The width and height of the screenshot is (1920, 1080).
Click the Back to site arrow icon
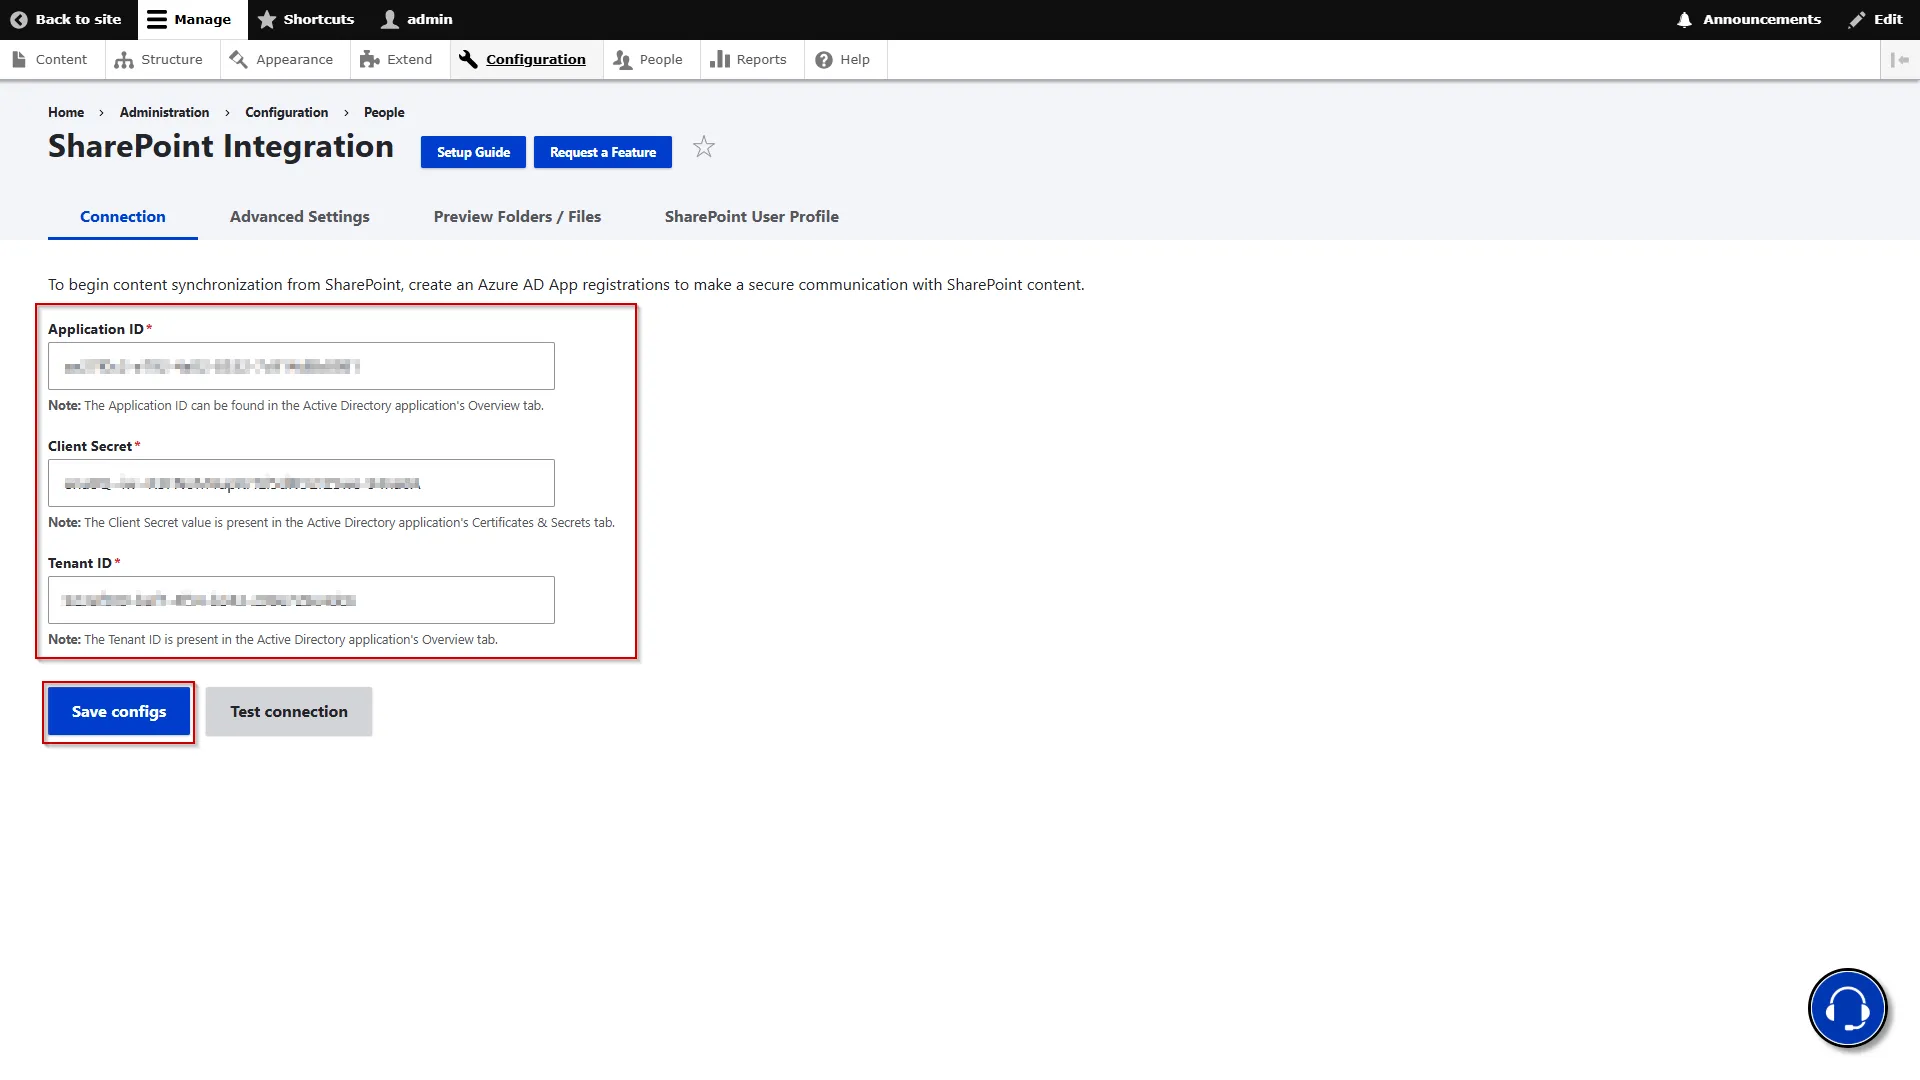(x=18, y=19)
